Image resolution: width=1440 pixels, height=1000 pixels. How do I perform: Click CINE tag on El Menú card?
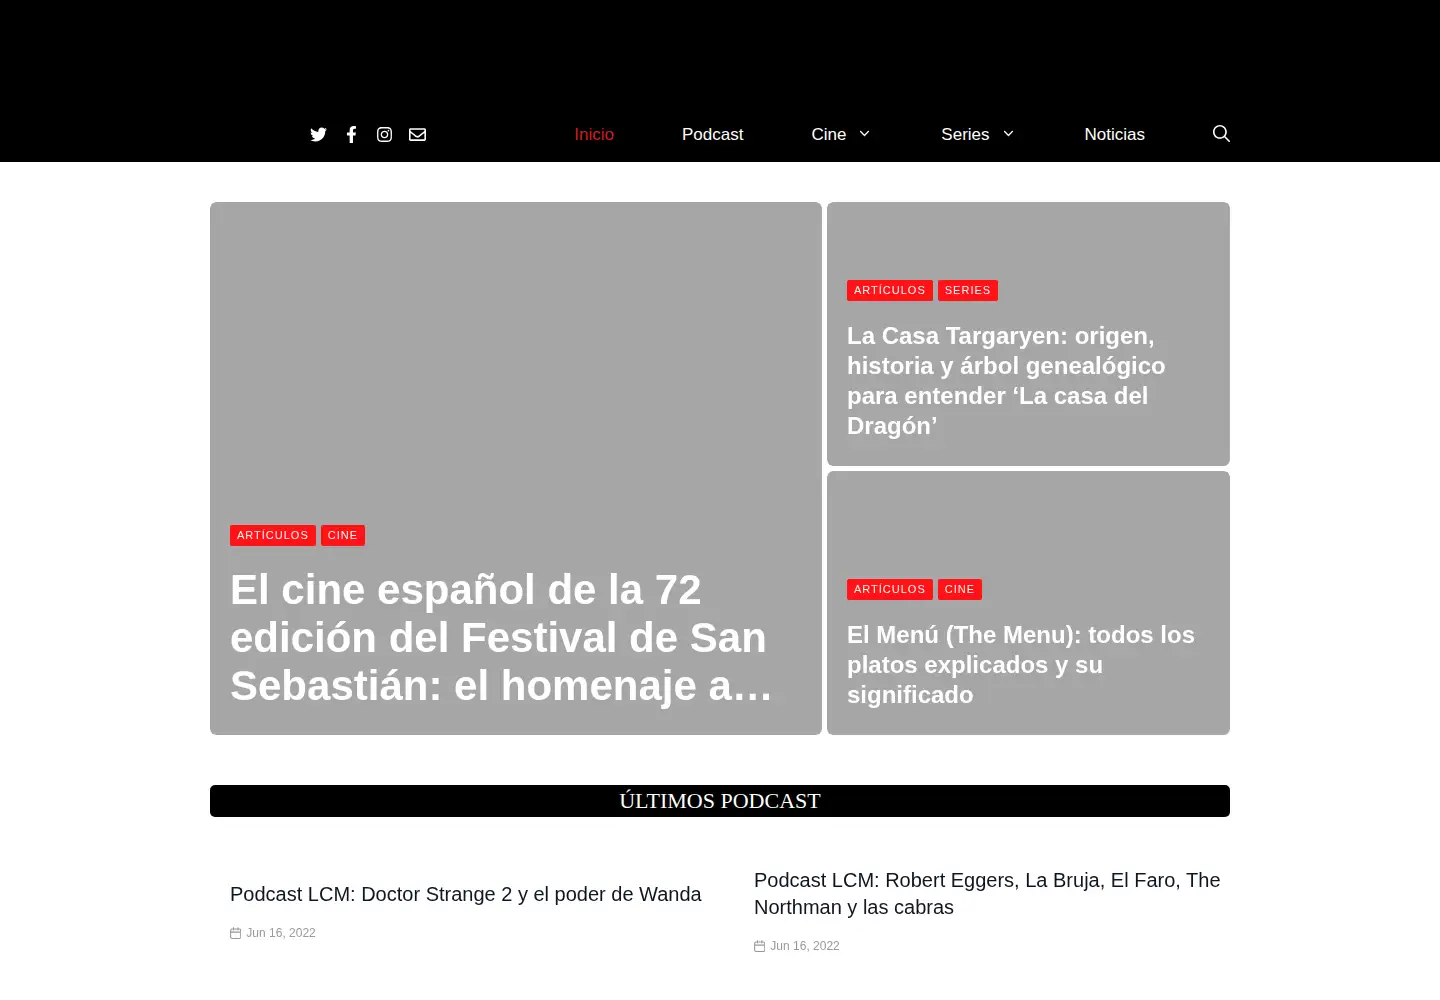coord(960,590)
